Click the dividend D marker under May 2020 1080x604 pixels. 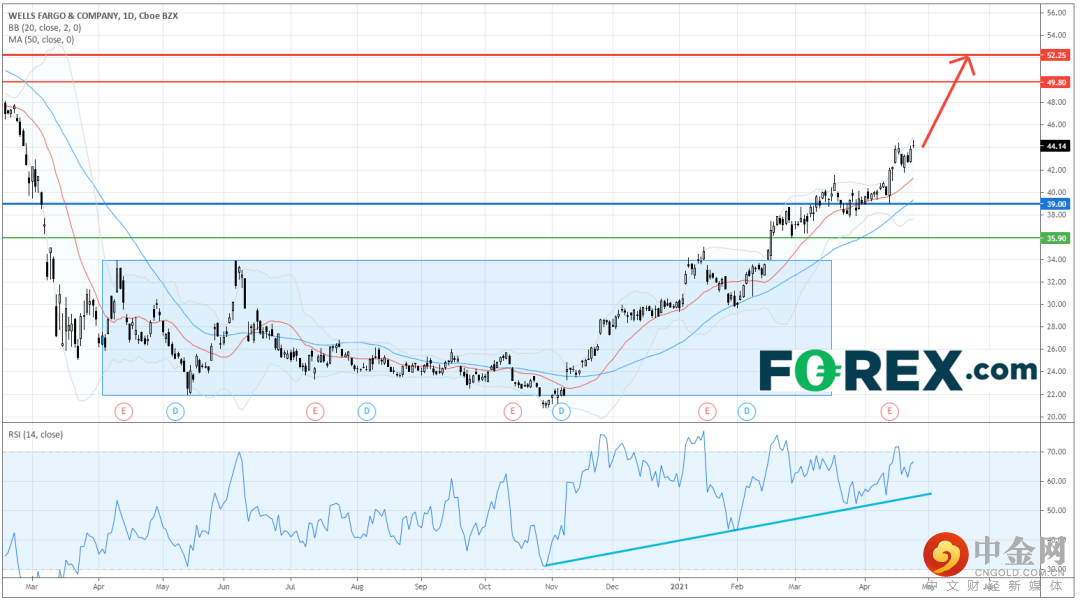coord(176,412)
